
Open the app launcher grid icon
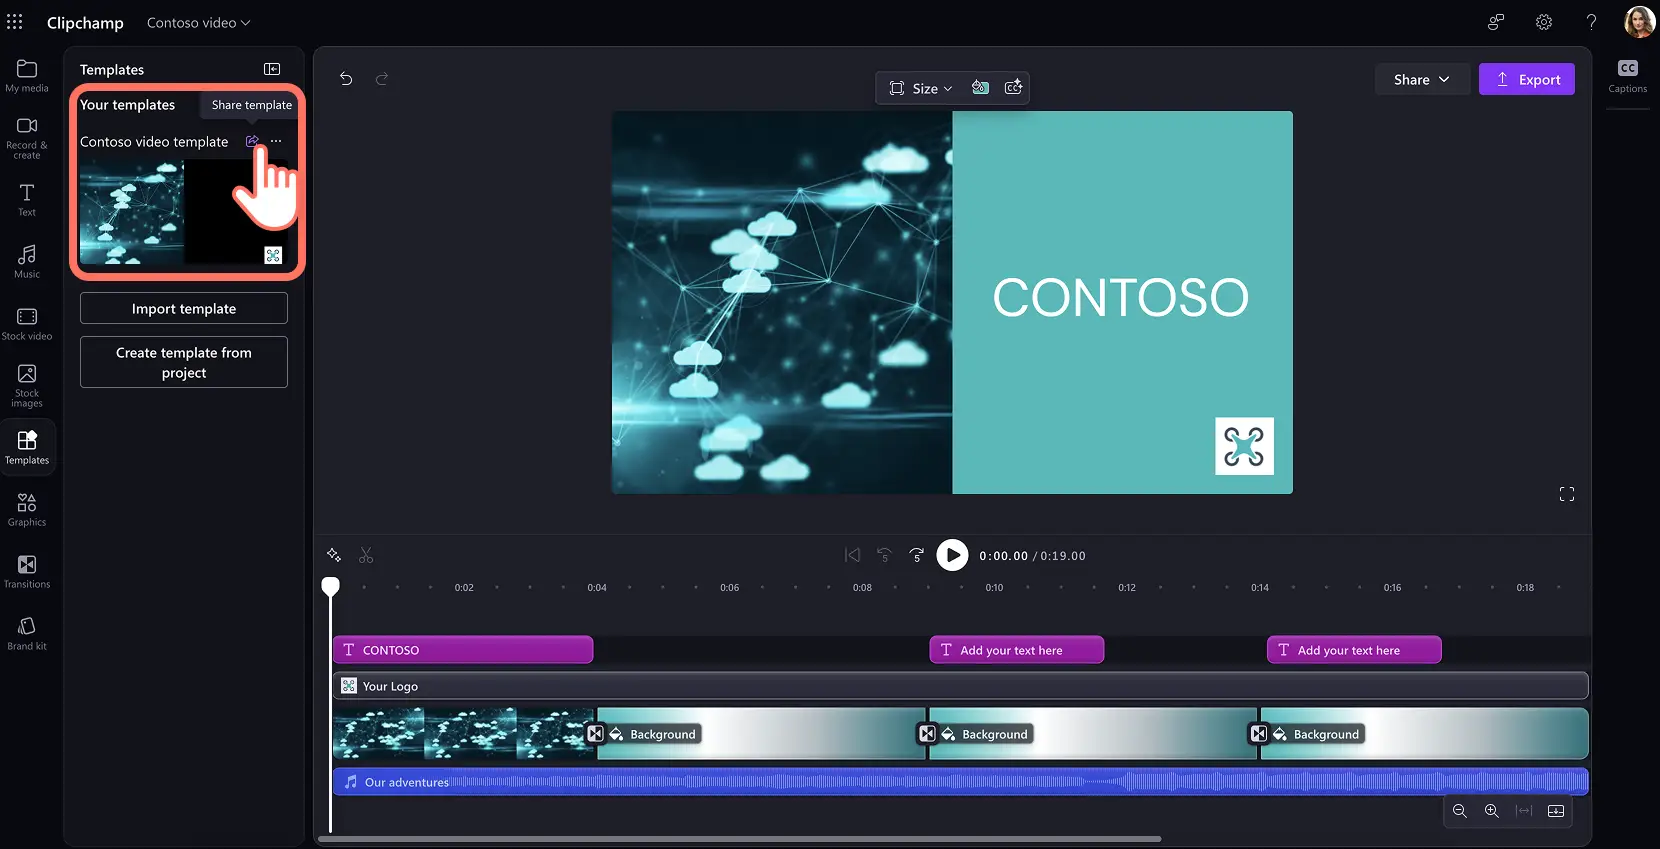[x=15, y=22]
